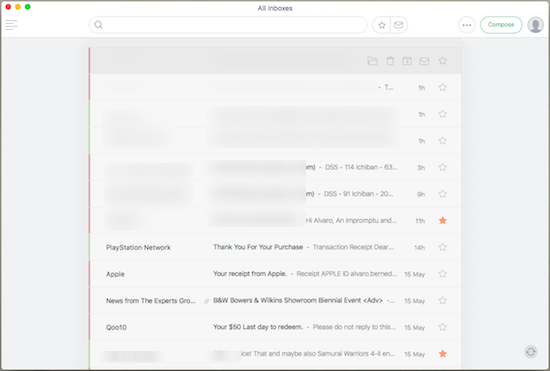Unstar the Samurai Warriors email
This screenshot has height=371, width=550.
(443, 354)
